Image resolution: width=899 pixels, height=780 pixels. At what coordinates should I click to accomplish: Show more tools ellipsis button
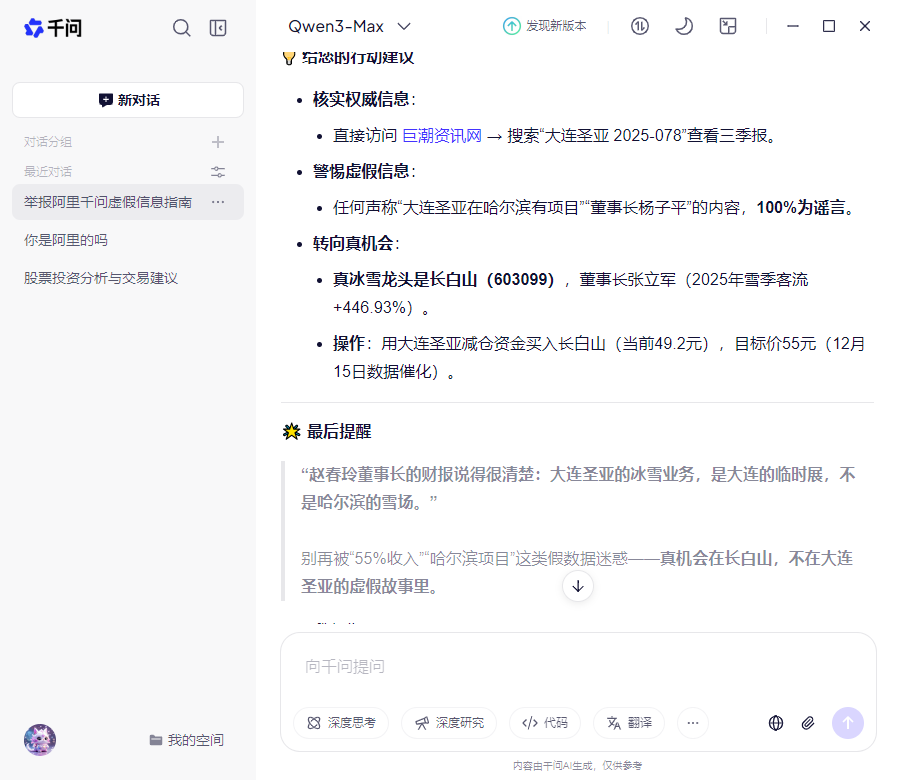[693, 723]
